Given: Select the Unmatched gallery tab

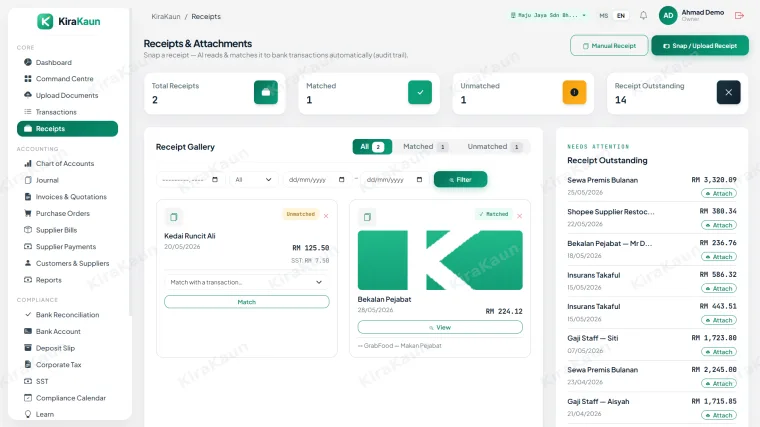Looking at the screenshot, I should click(x=494, y=146).
